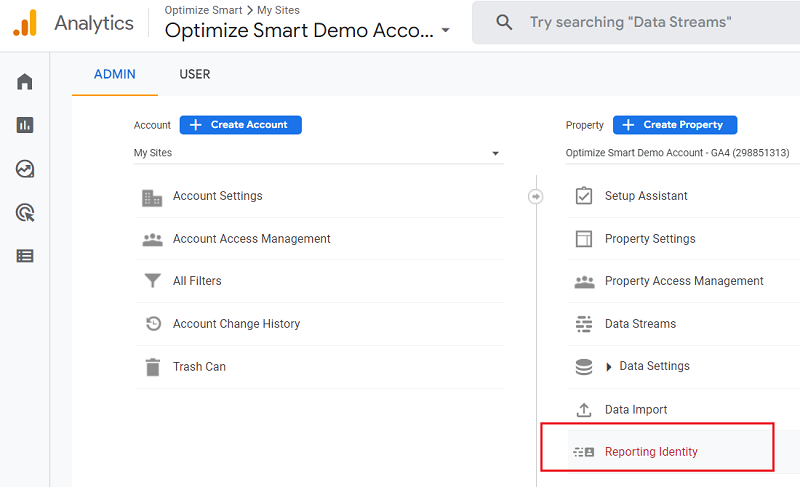Click the Data Settings database icon

coord(584,367)
